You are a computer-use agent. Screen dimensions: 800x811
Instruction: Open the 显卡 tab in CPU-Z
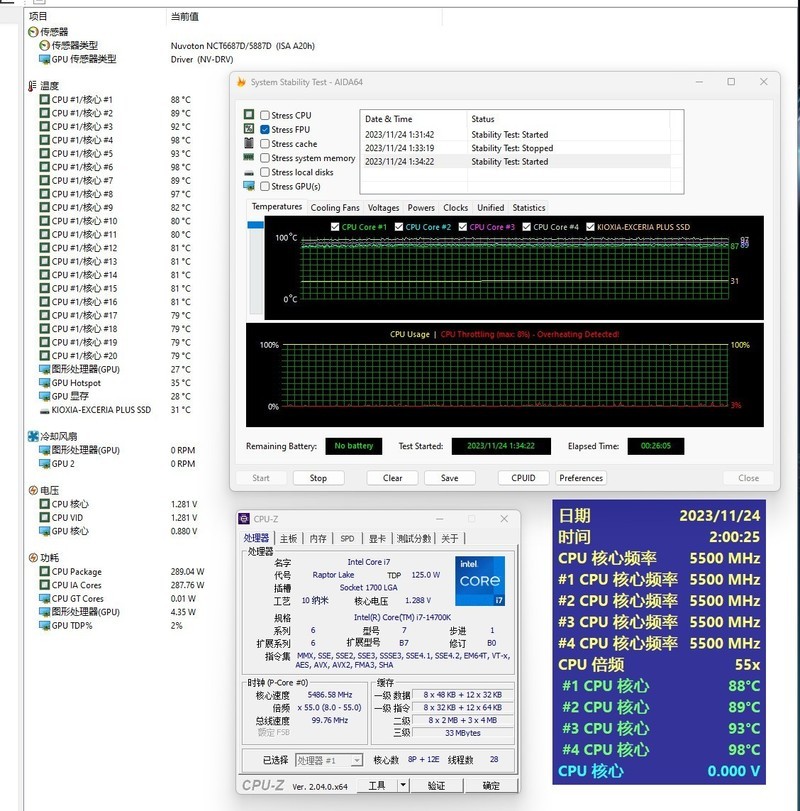(x=377, y=538)
